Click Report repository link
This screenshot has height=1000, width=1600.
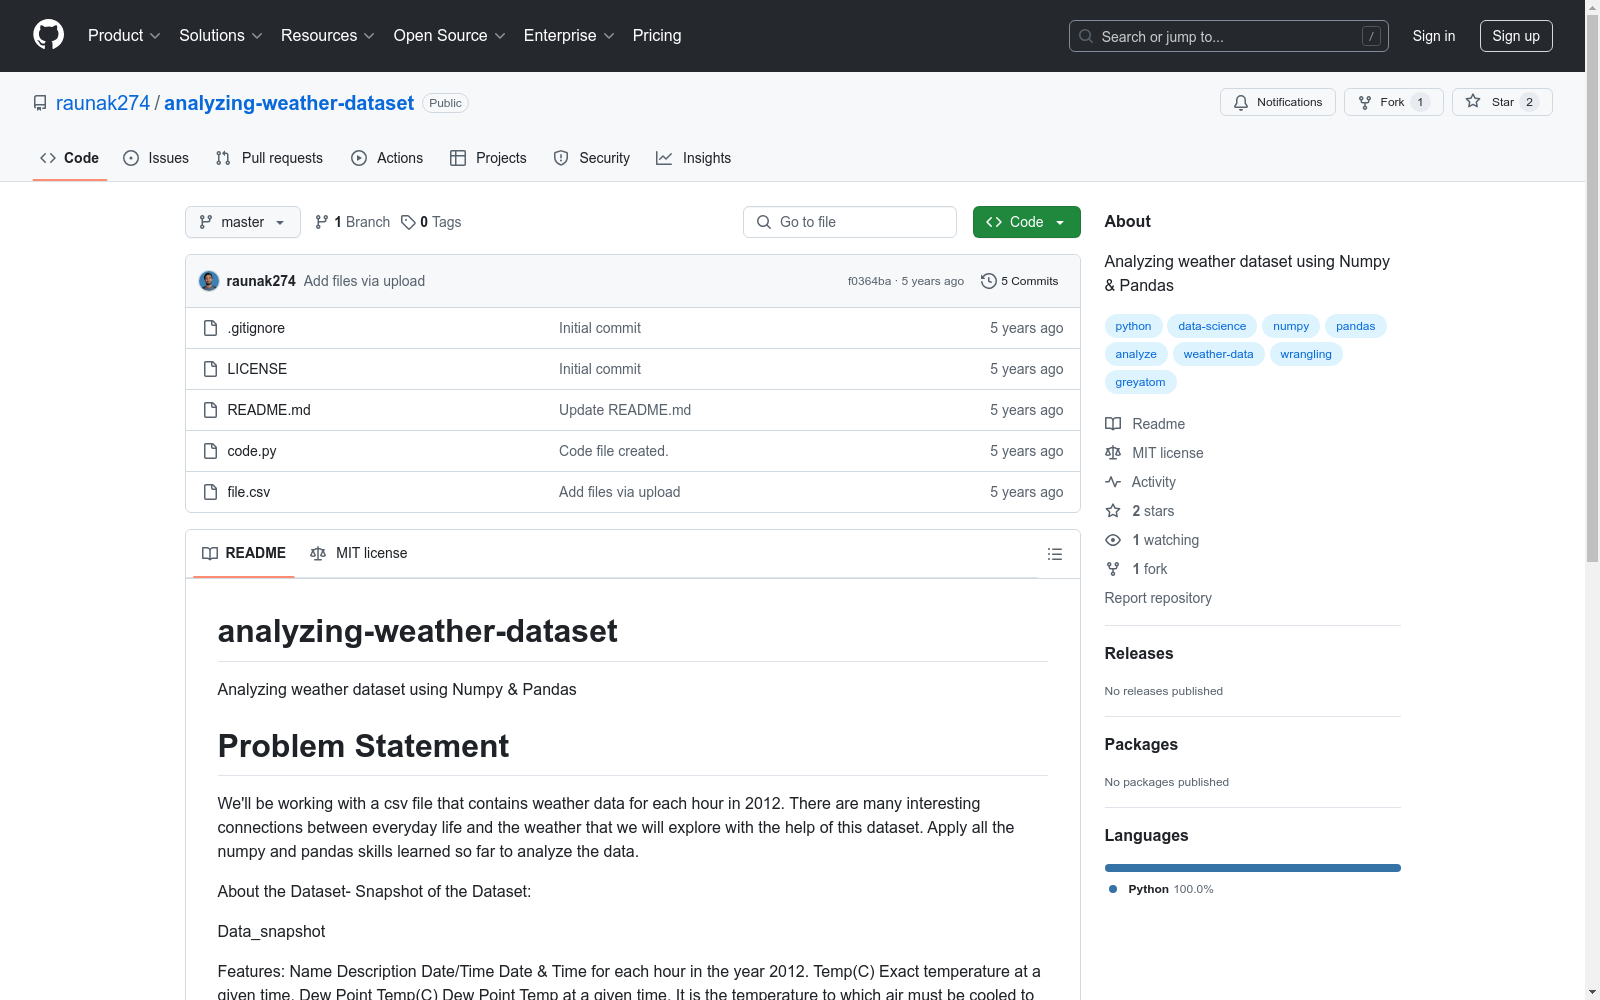tap(1158, 598)
